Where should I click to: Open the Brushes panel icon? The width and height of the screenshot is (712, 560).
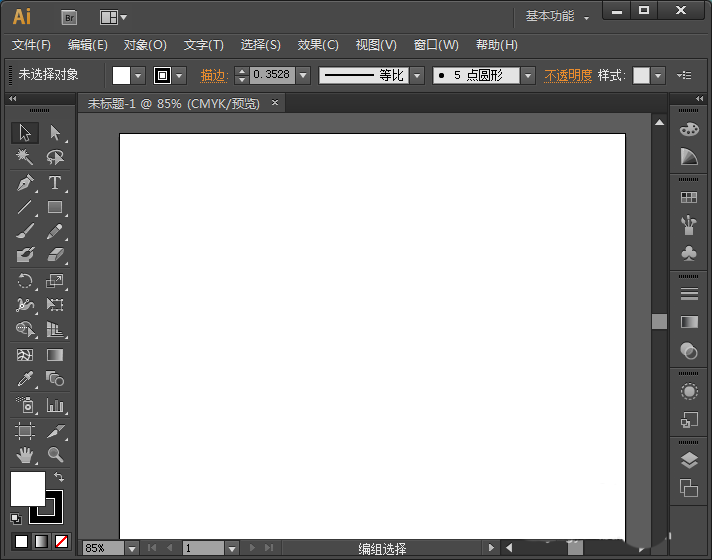tap(688, 225)
